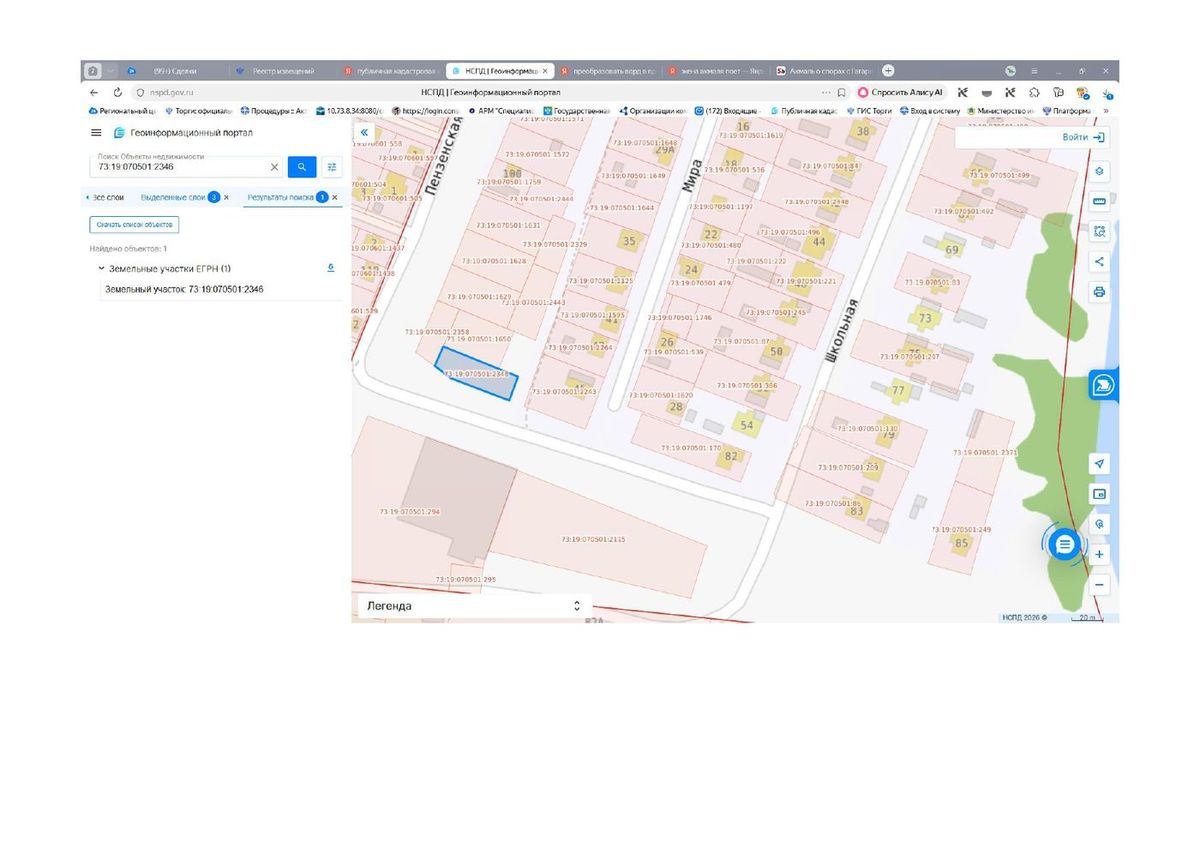
Task: Activate the area search selection tool
Action: 1099,231
